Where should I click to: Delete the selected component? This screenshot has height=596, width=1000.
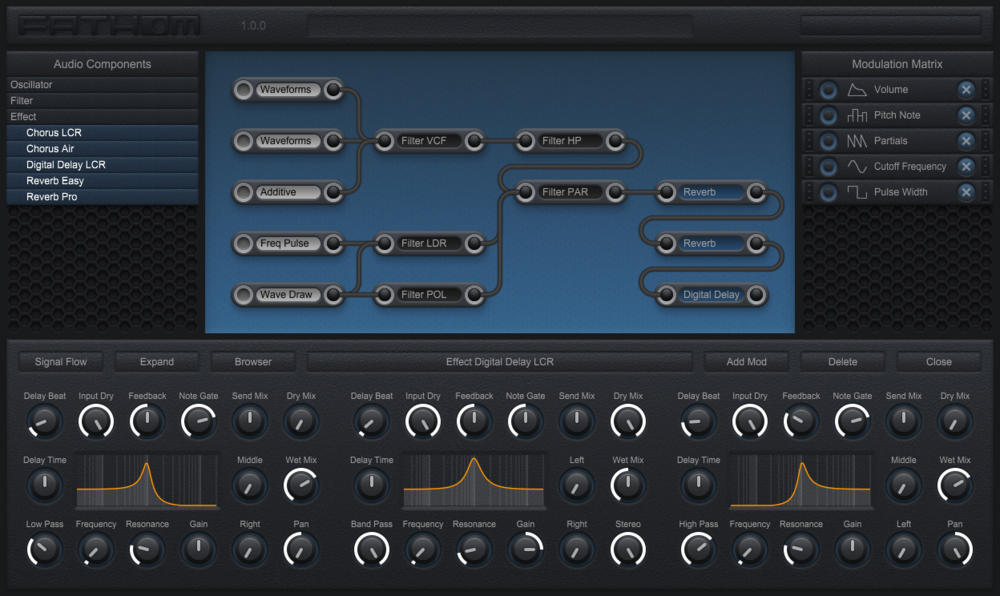[x=842, y=361]
